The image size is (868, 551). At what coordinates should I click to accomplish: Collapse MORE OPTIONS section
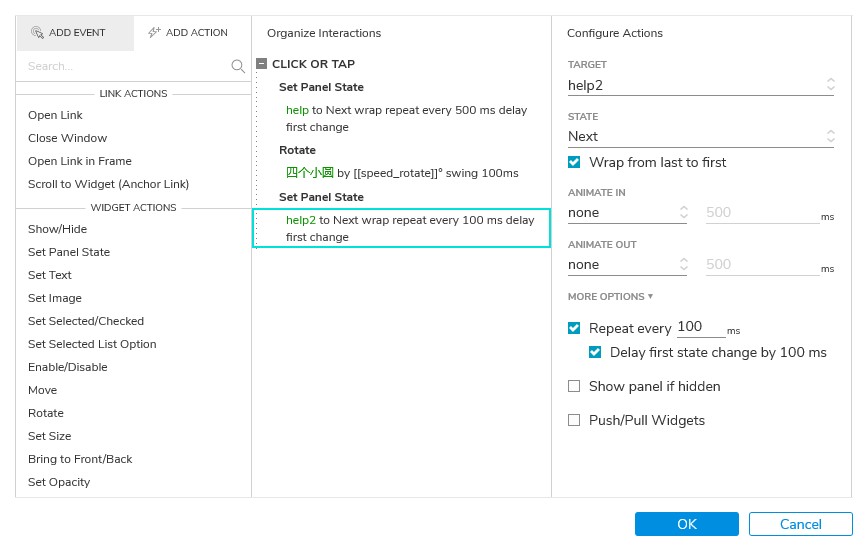click(611, 297)
